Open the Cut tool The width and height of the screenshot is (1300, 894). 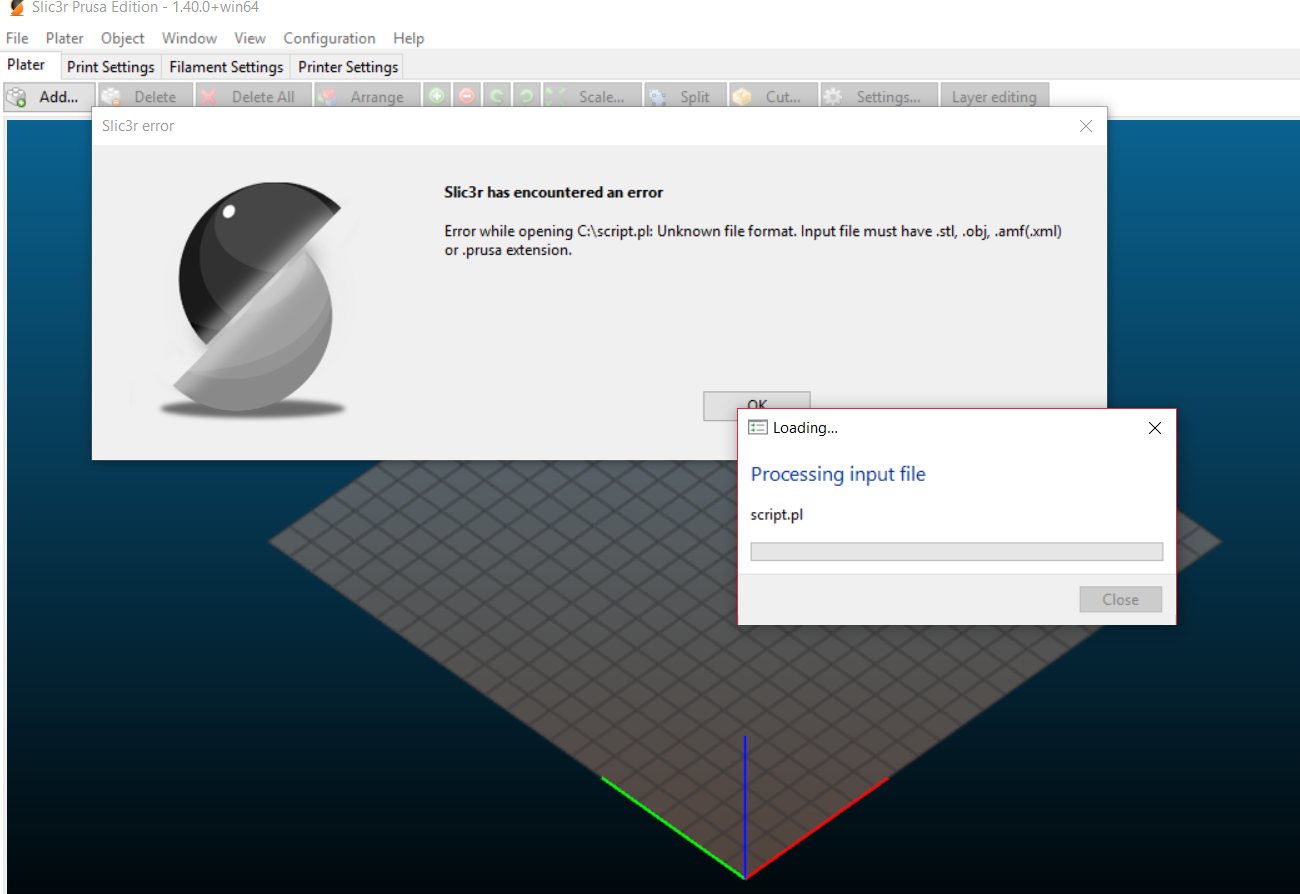773,96
